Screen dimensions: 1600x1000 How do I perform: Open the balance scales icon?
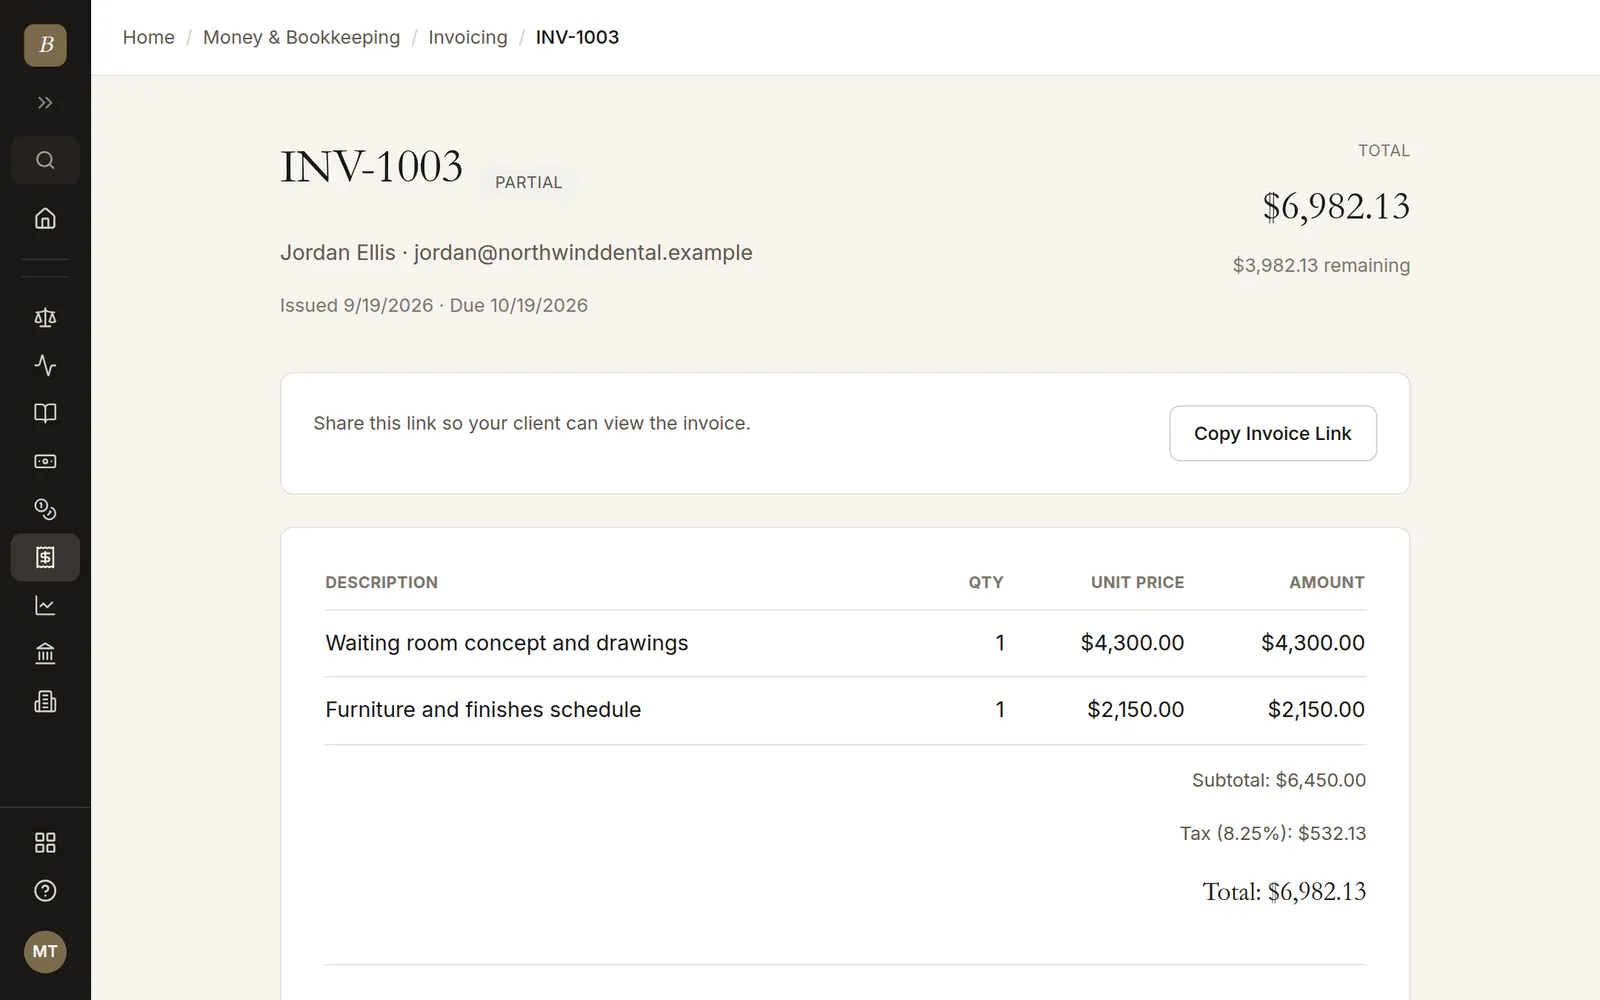click(45, 318)
